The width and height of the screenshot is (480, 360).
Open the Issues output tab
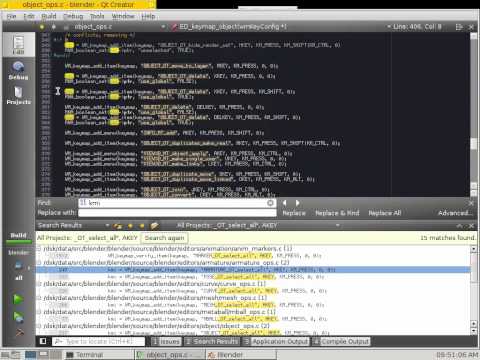[x=166, y=341]
